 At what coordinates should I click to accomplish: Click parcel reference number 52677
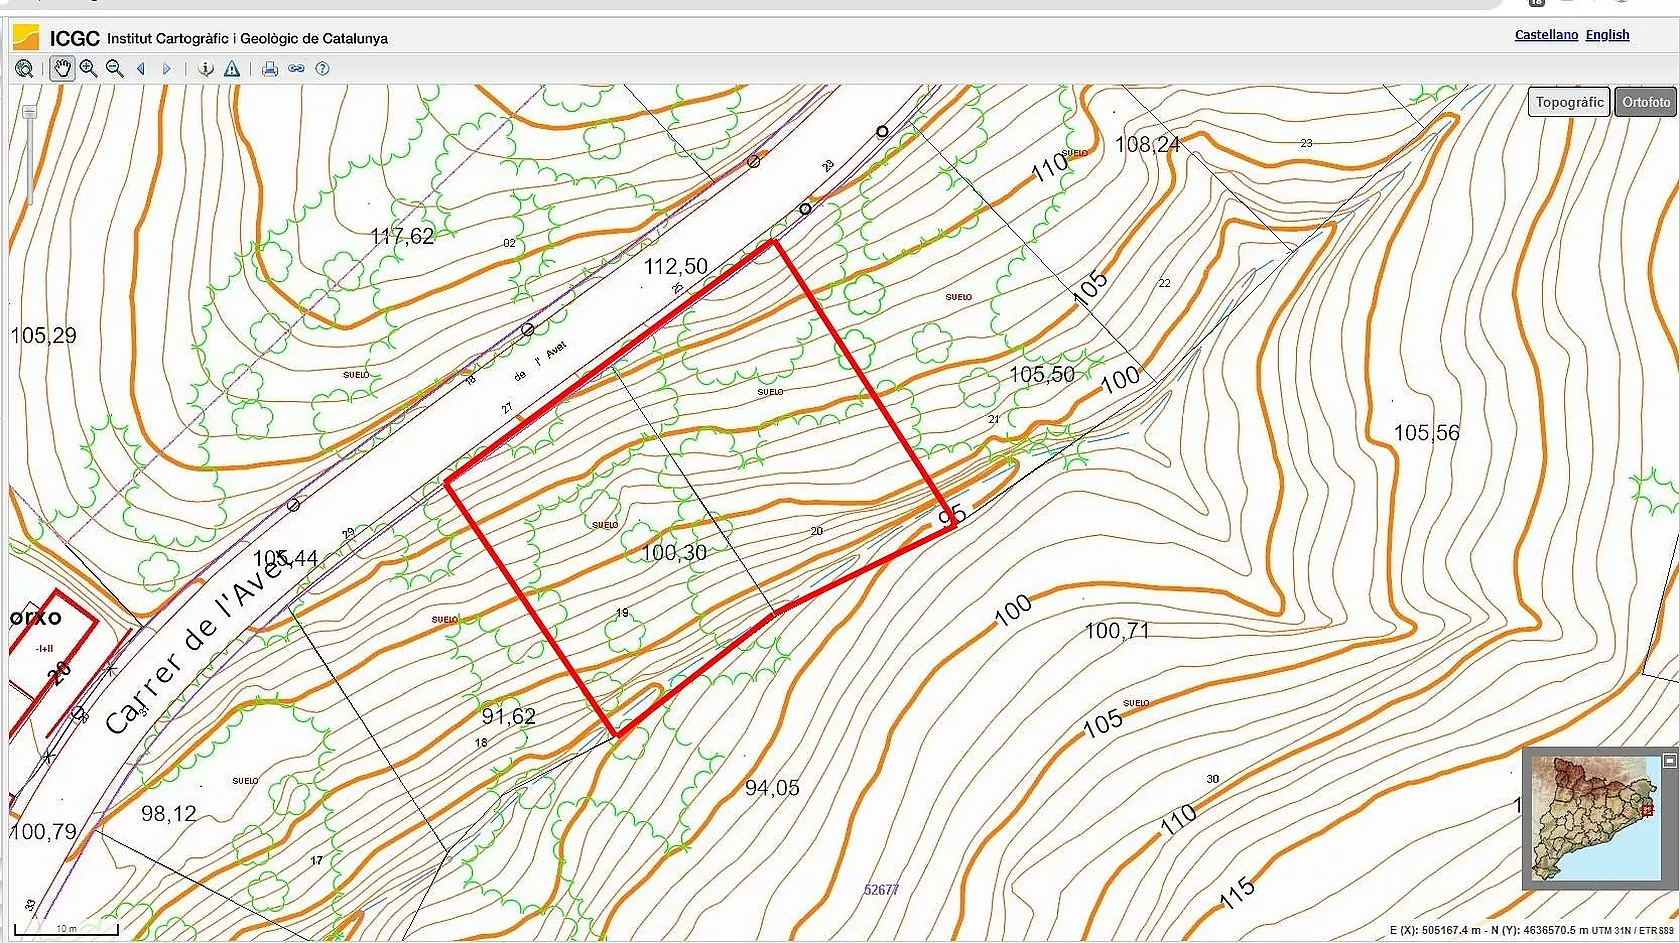click(881, 890)
